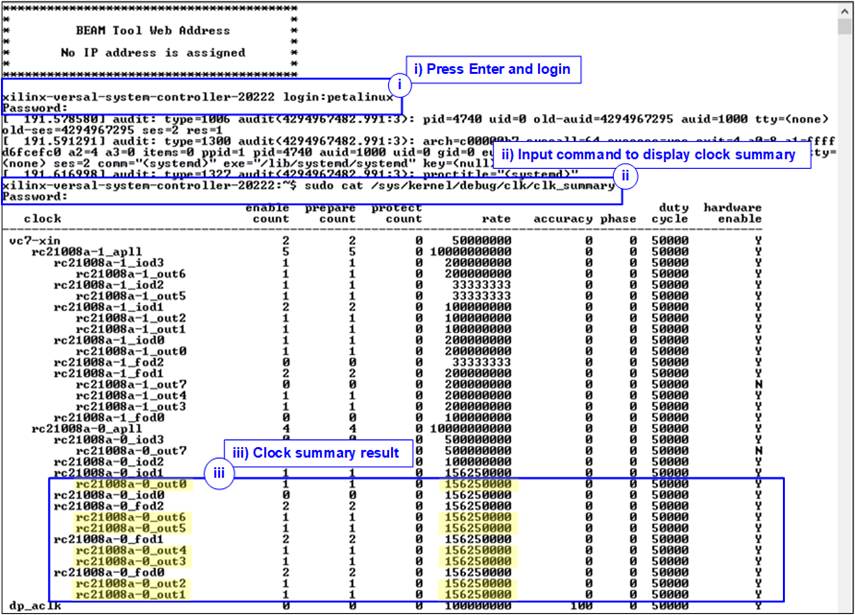
Task: Select the "rc21008a-1_fod2" clock name
Action: point(109,362)
